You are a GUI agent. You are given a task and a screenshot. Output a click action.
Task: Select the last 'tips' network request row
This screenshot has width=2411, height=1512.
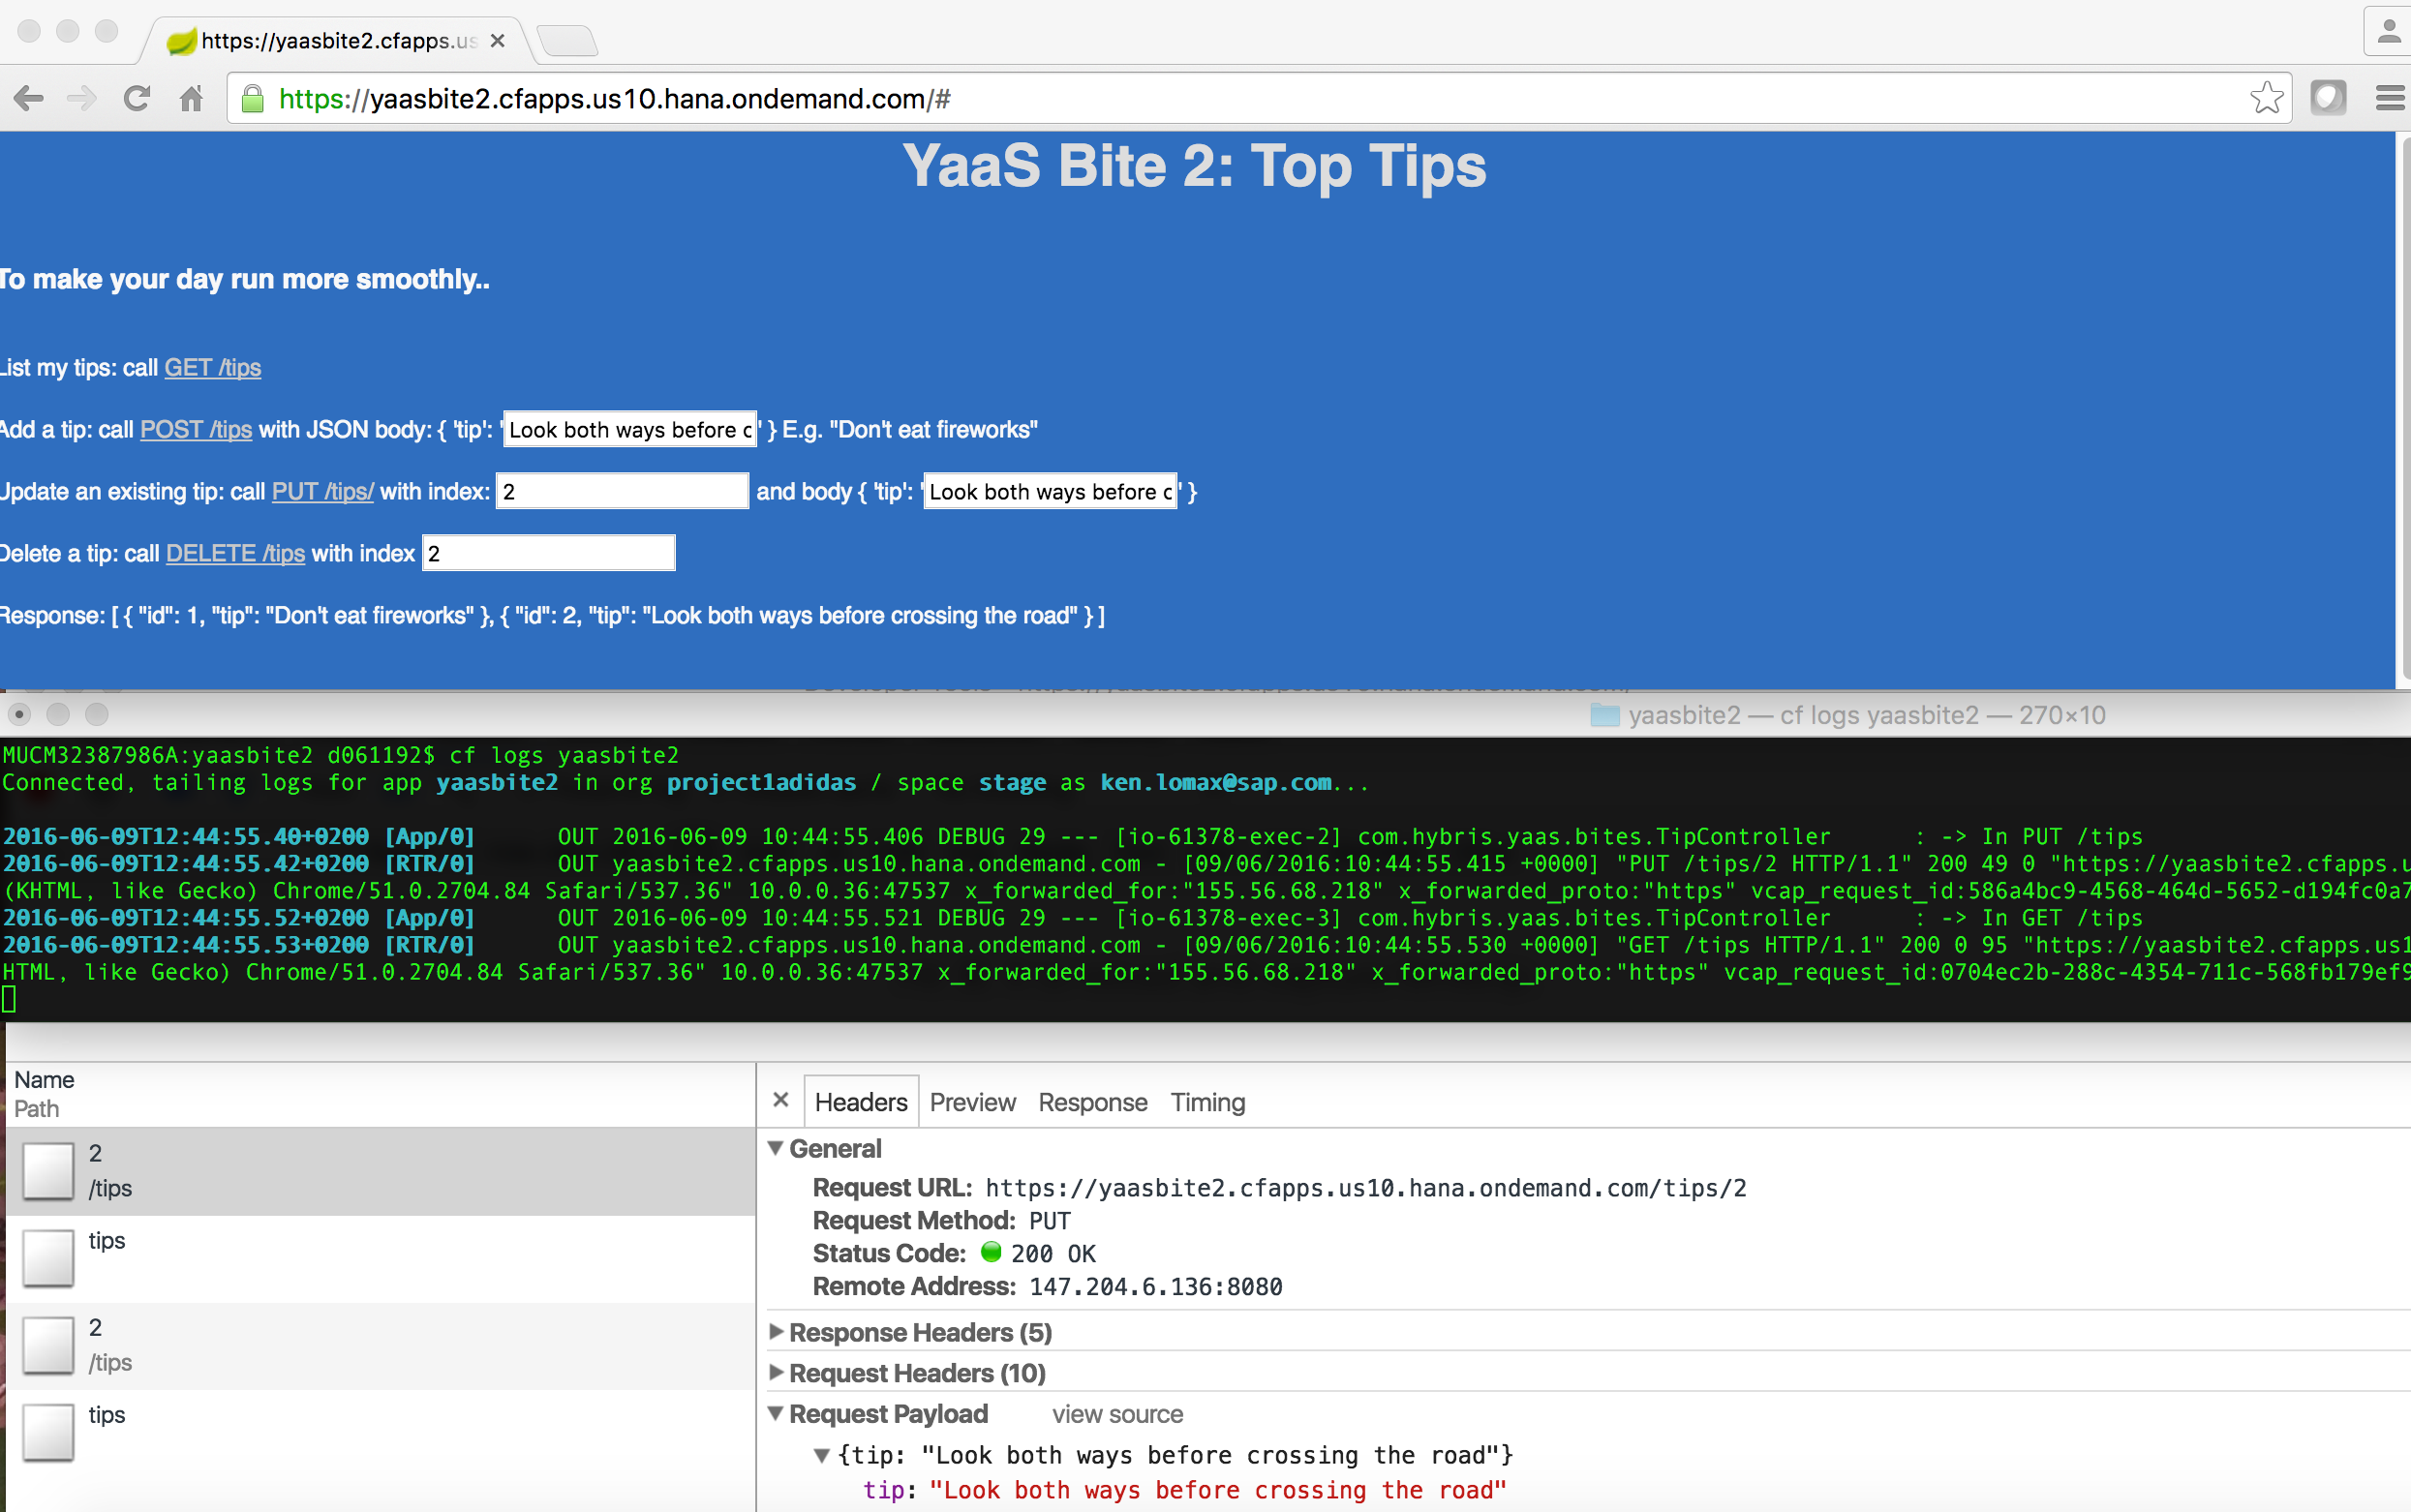(x=381, y=1432)
